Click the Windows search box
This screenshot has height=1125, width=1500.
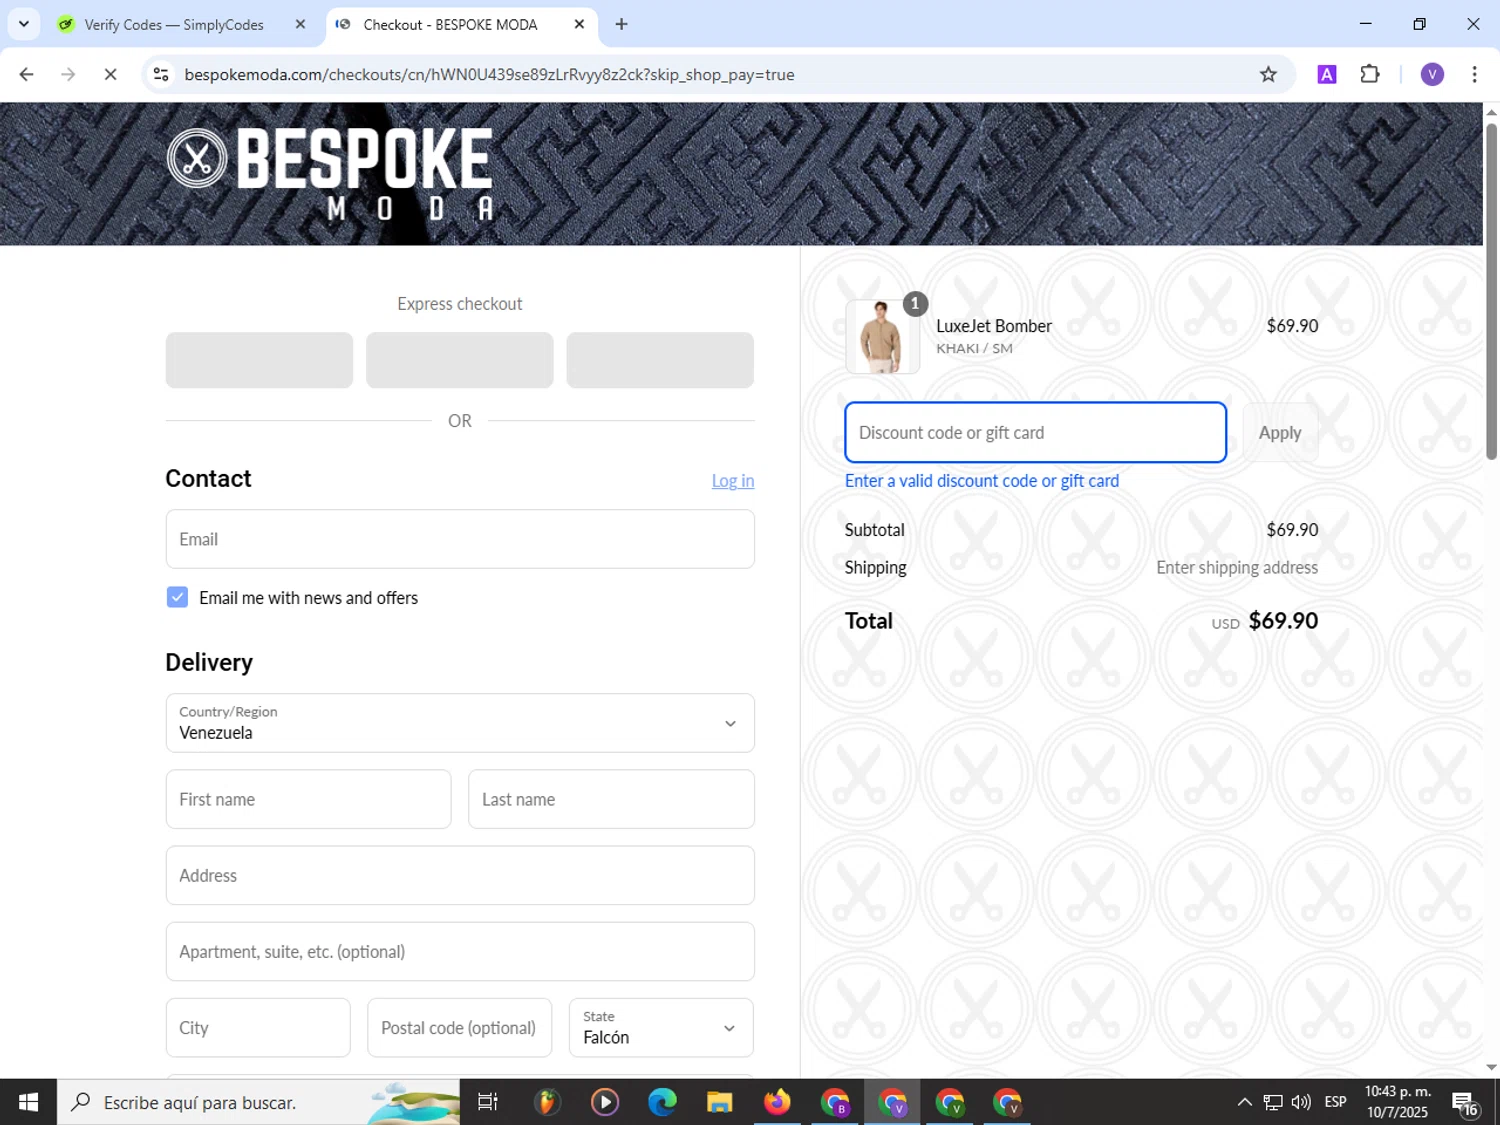[x=258, y=1102]
